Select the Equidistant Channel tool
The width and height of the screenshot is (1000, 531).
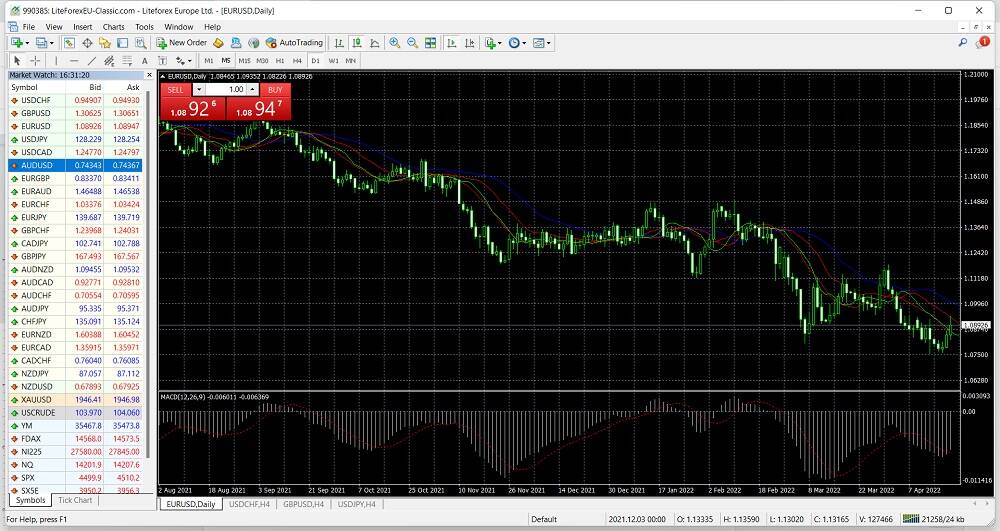(109, 61)
